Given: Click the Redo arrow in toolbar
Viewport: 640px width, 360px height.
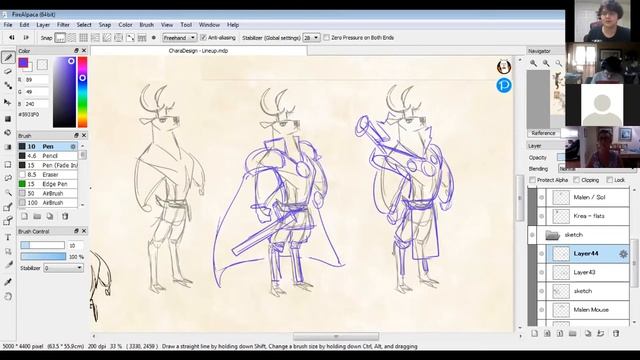Looking at the screenshot, I should coord(26,38).
